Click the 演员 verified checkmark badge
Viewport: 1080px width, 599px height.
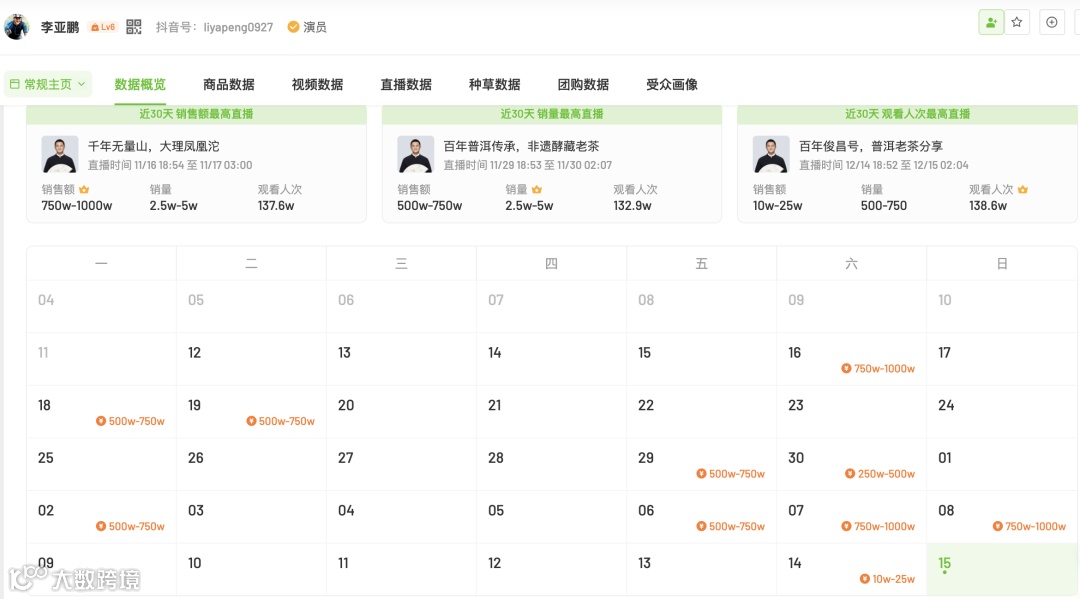tap(293, 27)
